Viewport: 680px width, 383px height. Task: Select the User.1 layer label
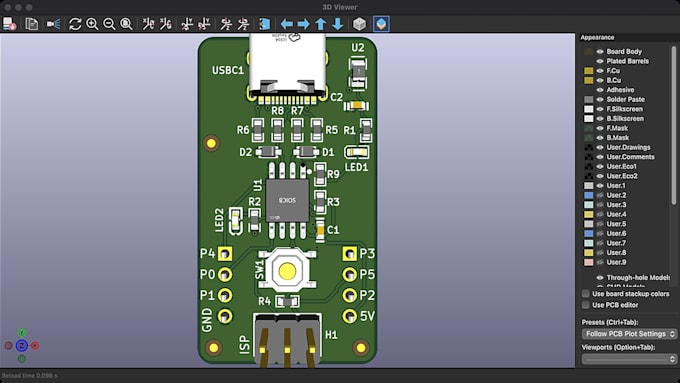pos(616,186)
